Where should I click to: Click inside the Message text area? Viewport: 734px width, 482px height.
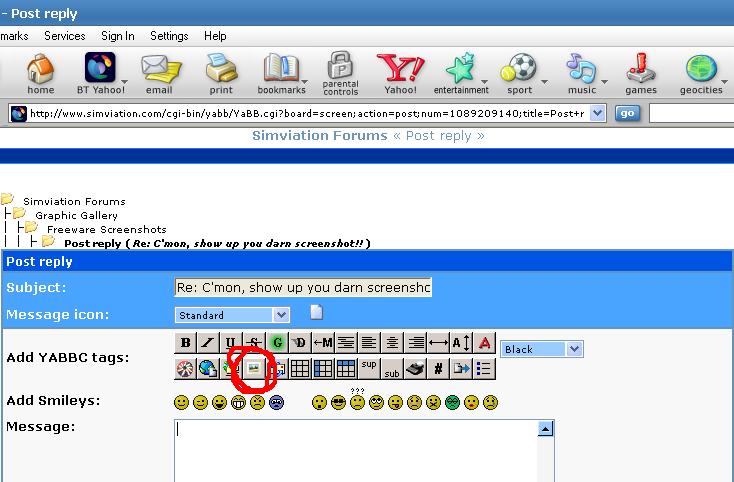(x=356, y=451)
